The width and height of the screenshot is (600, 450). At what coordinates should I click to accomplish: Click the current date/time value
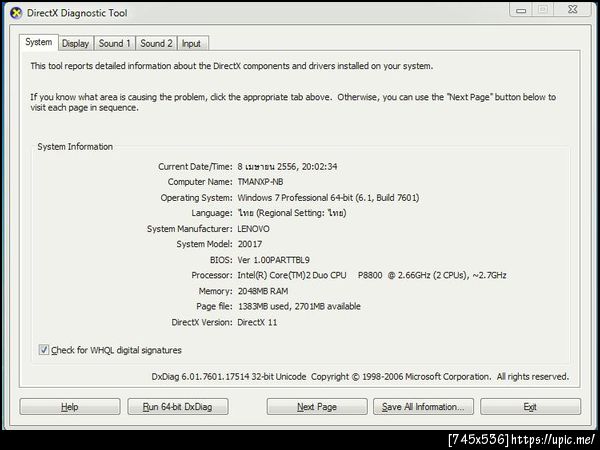(287, 167)
